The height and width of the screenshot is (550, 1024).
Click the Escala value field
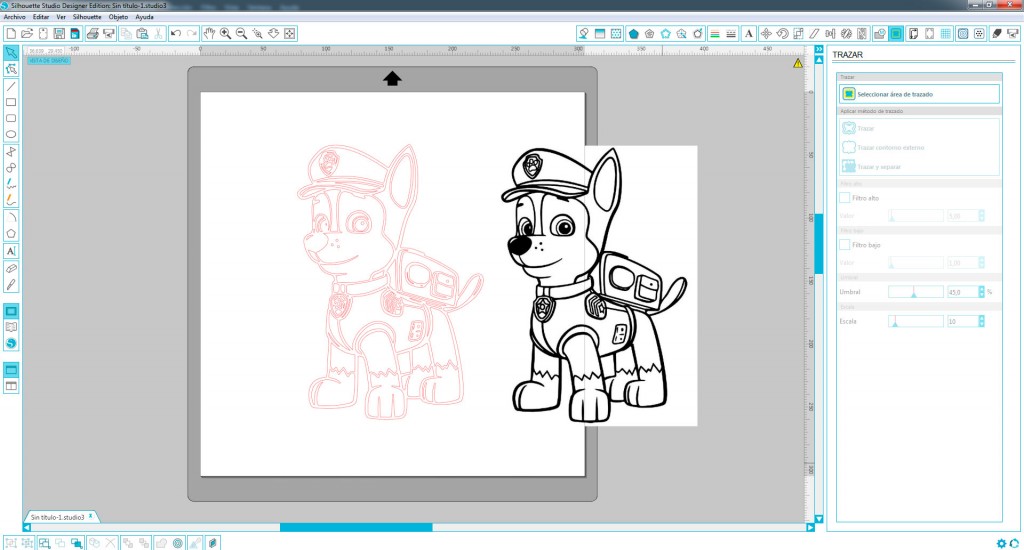962,321
